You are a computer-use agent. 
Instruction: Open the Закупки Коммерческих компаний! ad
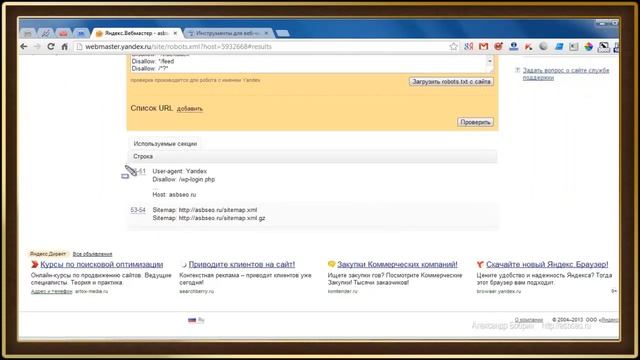[x=397, y=264]
